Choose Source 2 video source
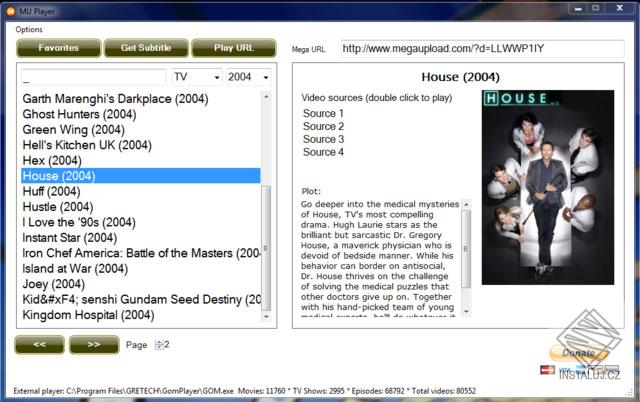 pos(323,127)
